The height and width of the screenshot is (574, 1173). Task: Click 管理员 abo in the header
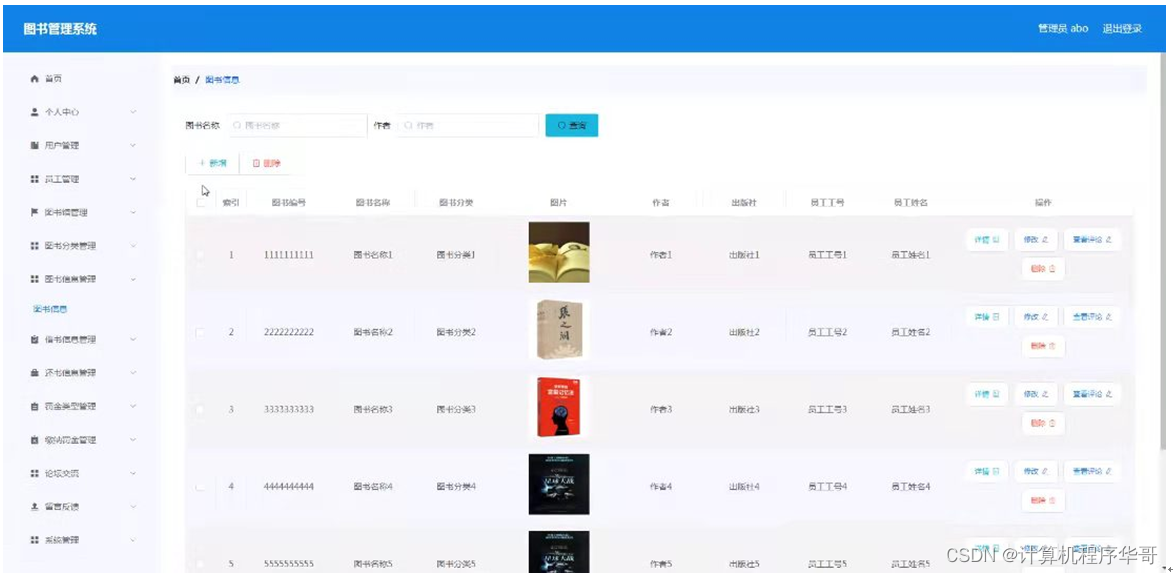pyautogui.click(x=1063, y=28)
